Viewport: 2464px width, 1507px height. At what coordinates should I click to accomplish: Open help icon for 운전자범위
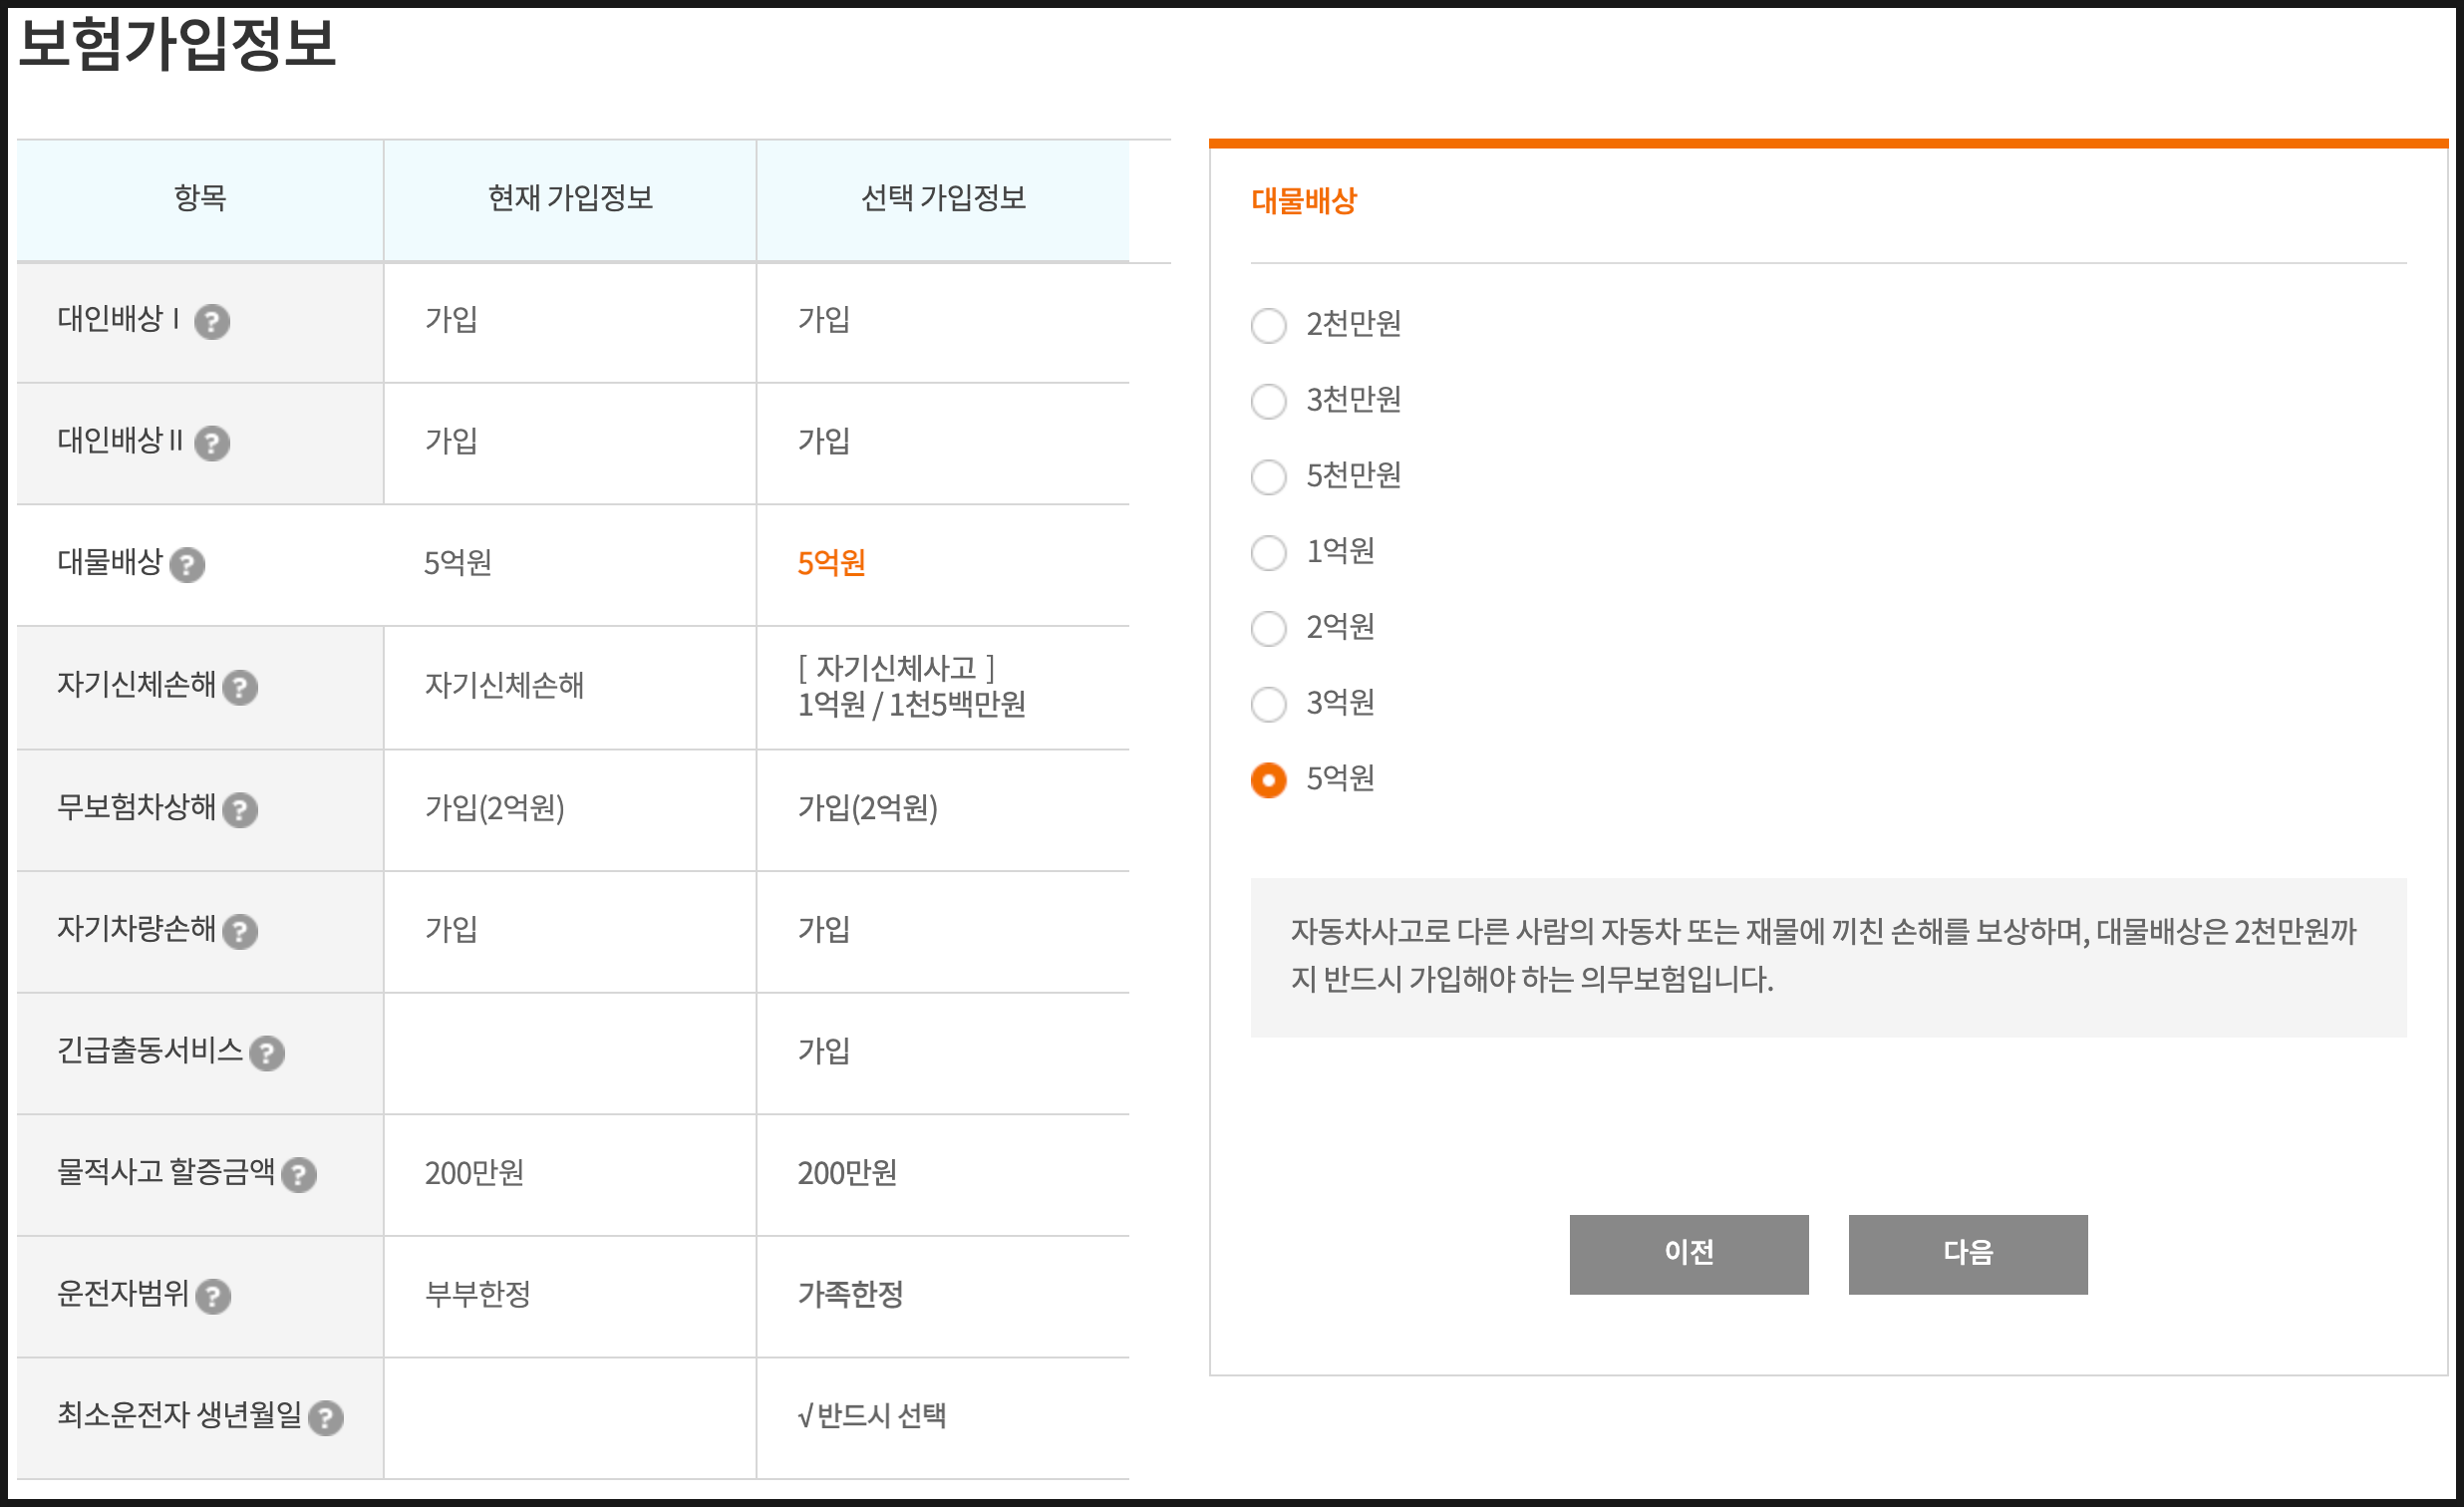(213, 1297)
